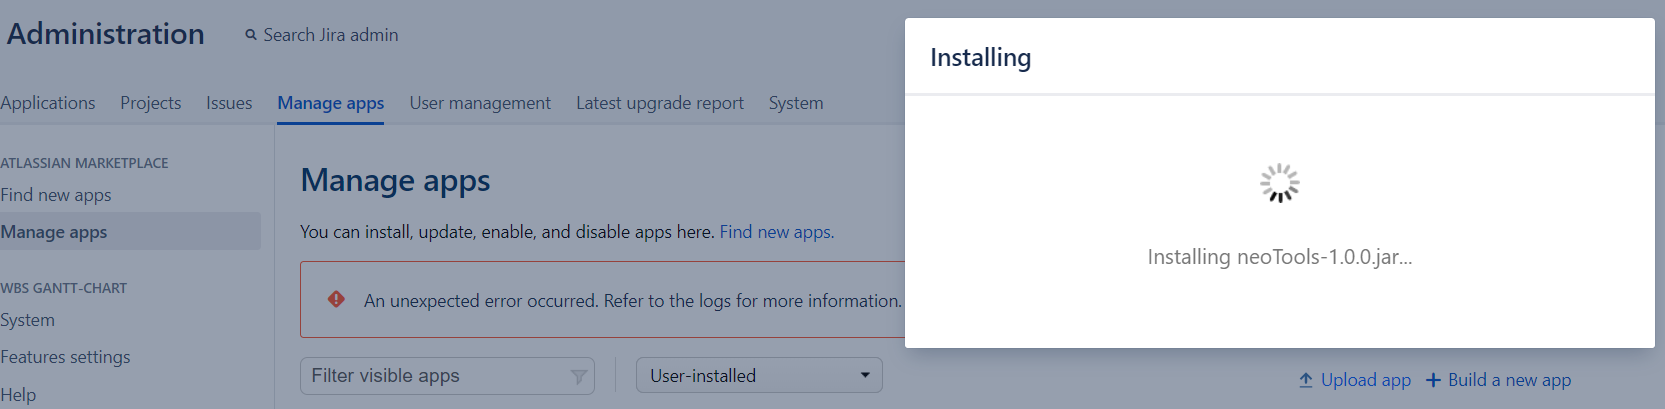The height and width of the screenshot is (409, 1665).
Task: Click the Administration heading
Action: coord(105,34)
